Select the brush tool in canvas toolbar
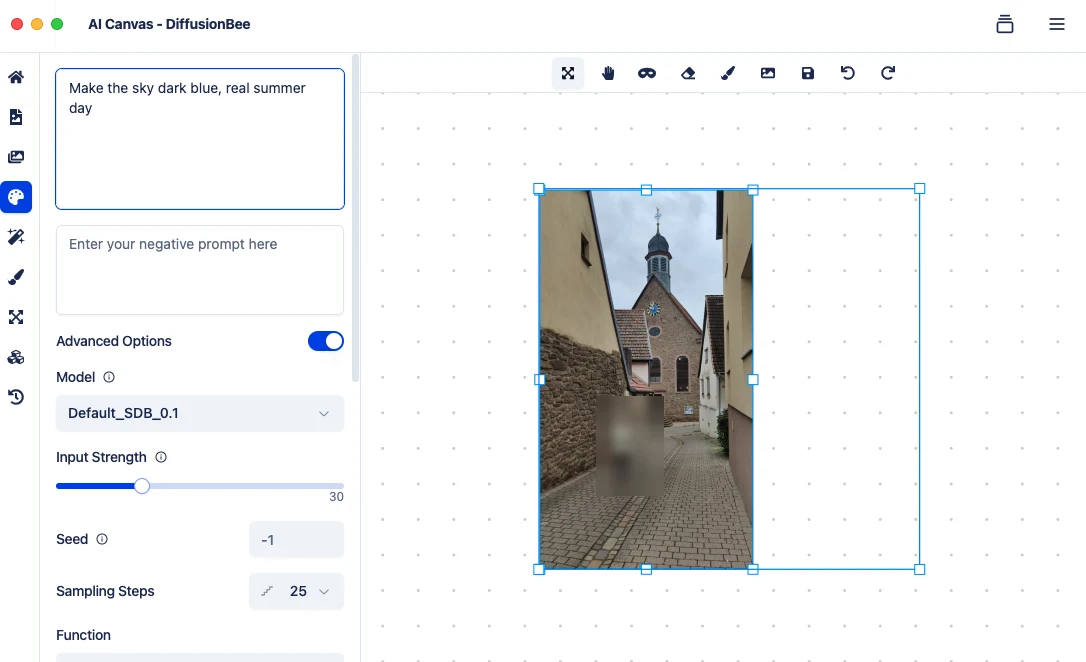 coord(728,73)
